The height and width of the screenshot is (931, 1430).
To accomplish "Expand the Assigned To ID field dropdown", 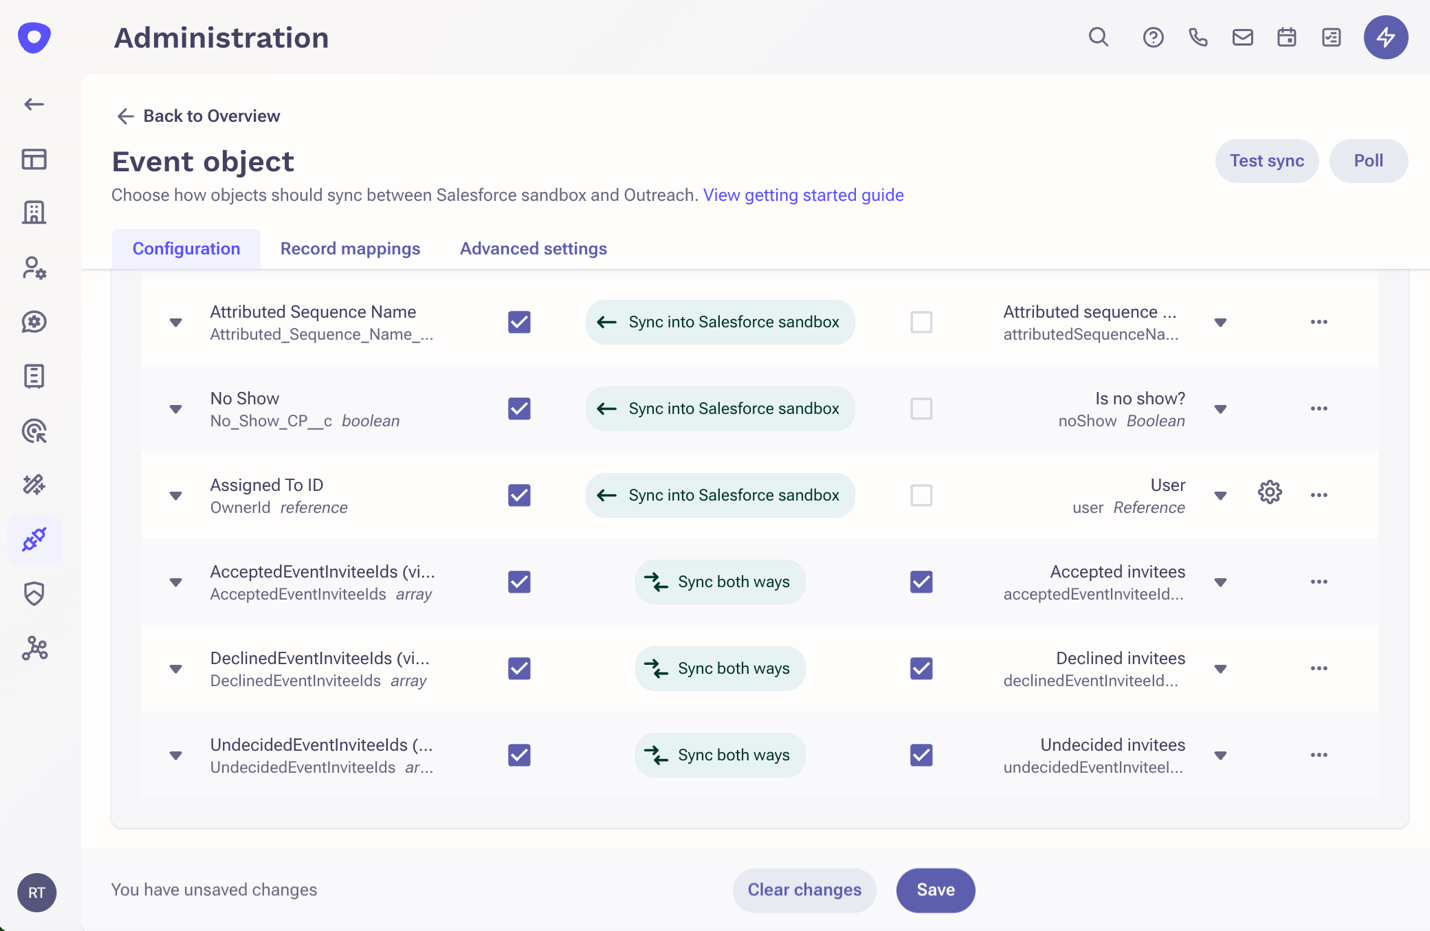I will coord(176,496).
